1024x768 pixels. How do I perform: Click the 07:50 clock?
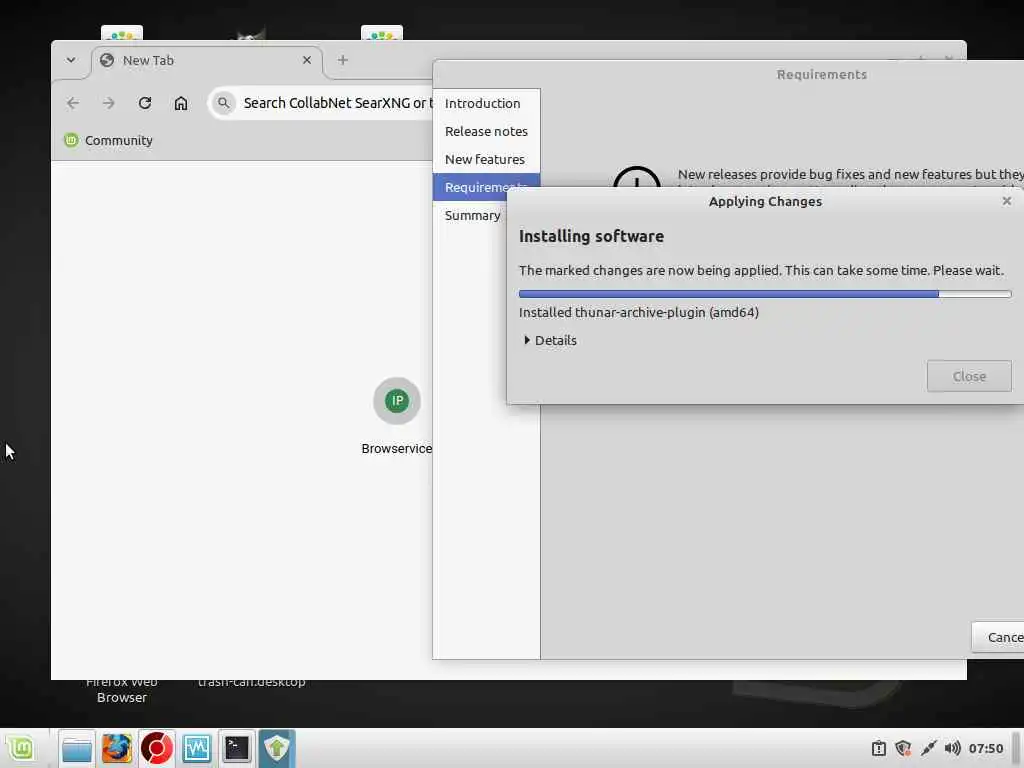[x=985, y=748]
